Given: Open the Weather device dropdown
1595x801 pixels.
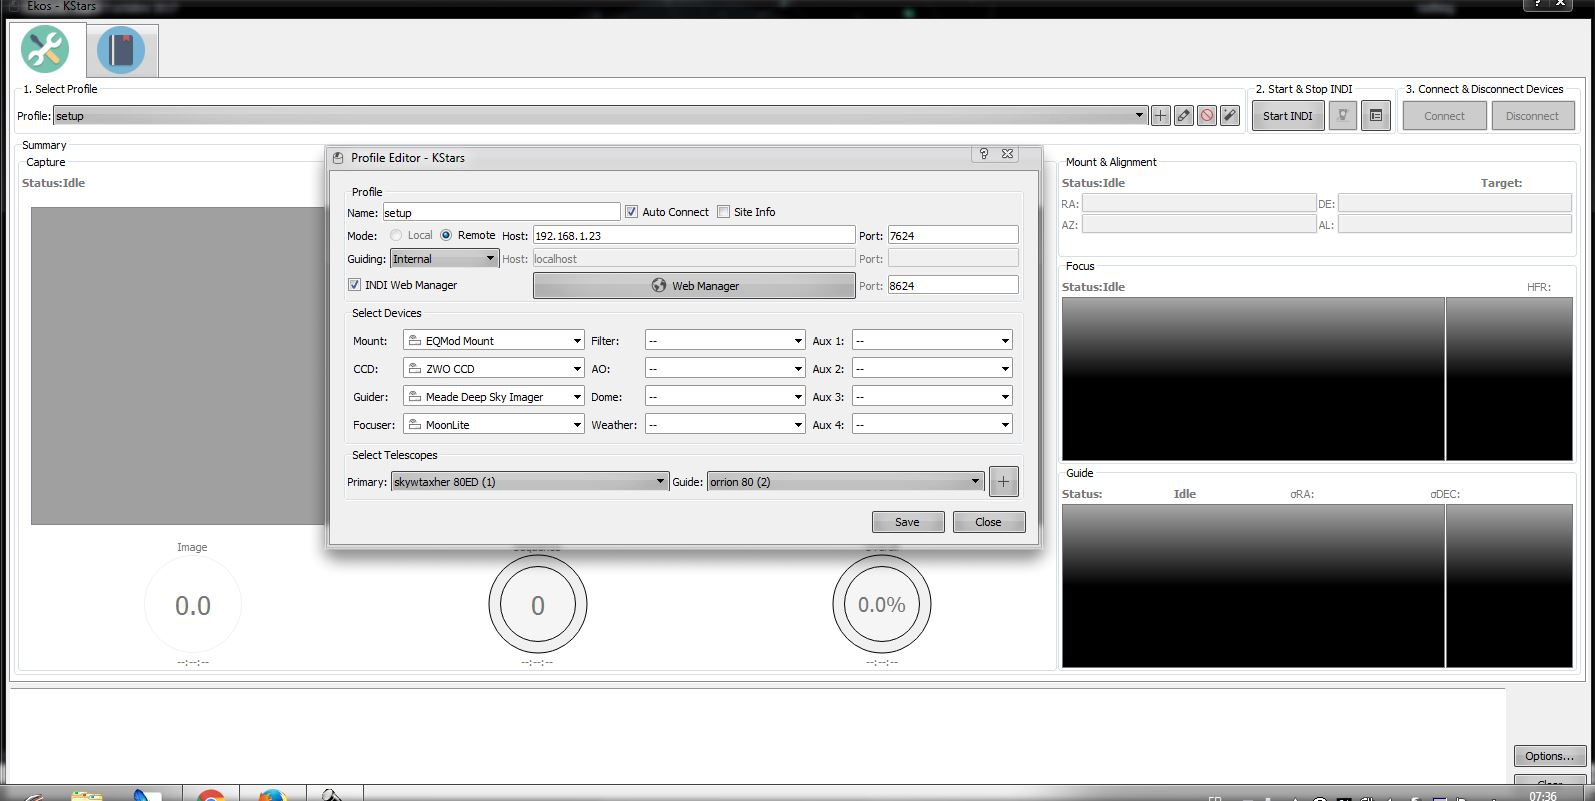Looking at the screenshot, I should coord(725,425).
